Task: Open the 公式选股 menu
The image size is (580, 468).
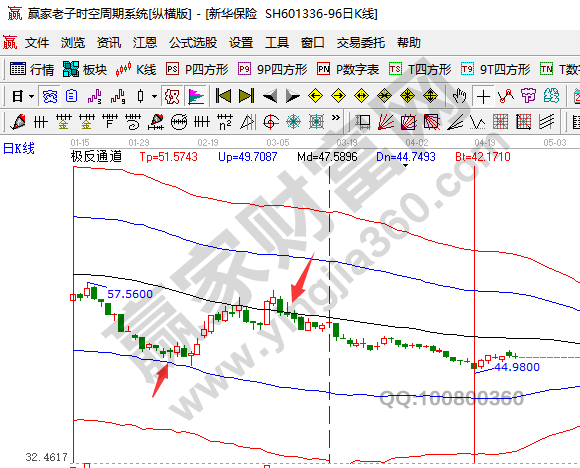Action: point(193,43)
